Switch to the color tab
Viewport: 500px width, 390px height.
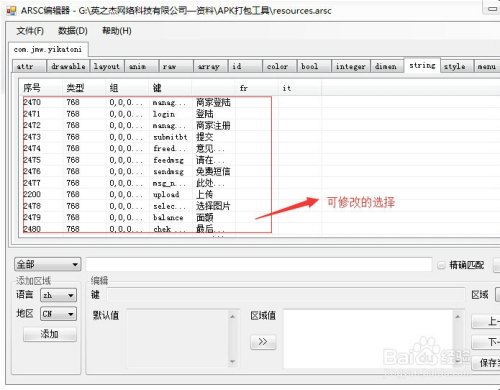[280, 66]
